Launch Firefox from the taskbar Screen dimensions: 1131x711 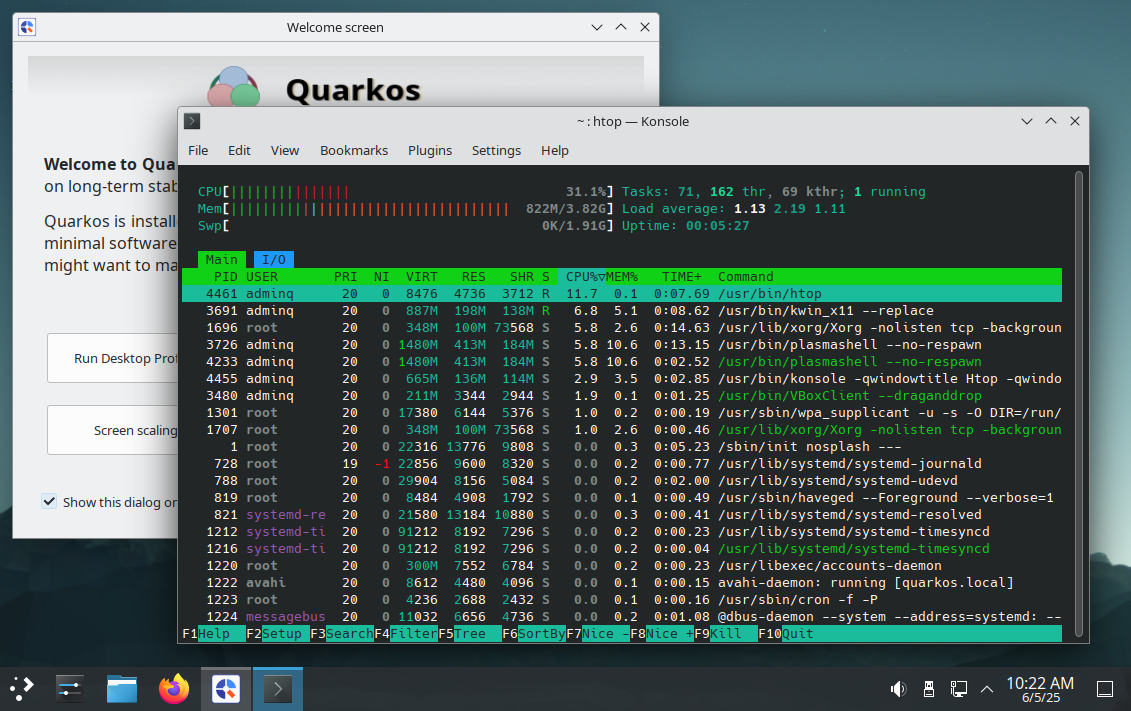pyautogui.click(x=174, y=688)
